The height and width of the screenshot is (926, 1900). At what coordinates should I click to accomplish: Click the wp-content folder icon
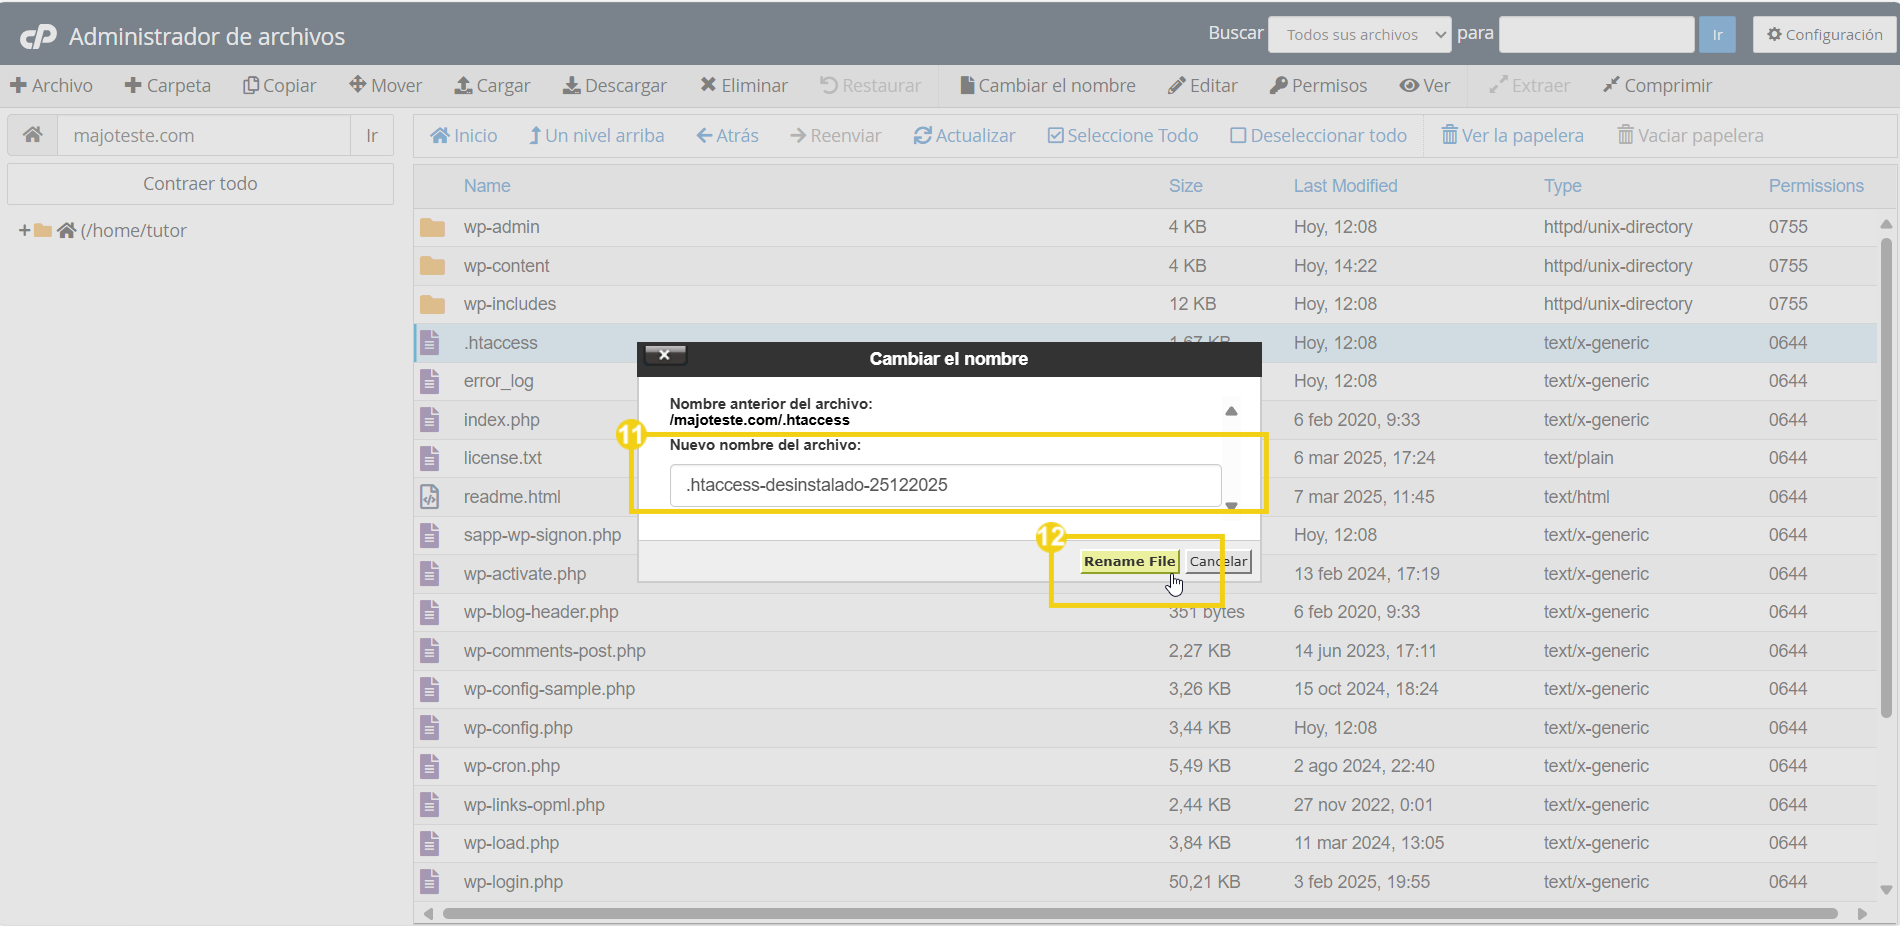point(432,266)
